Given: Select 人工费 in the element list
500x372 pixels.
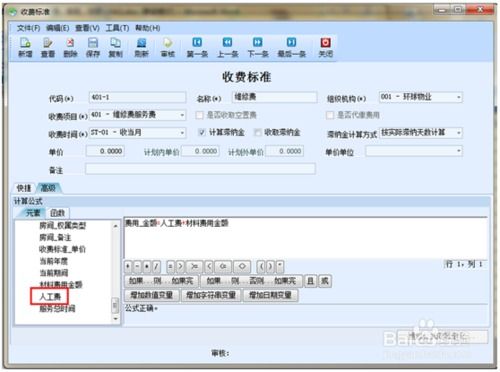Looking at the screenshot, I should point(50,296).
